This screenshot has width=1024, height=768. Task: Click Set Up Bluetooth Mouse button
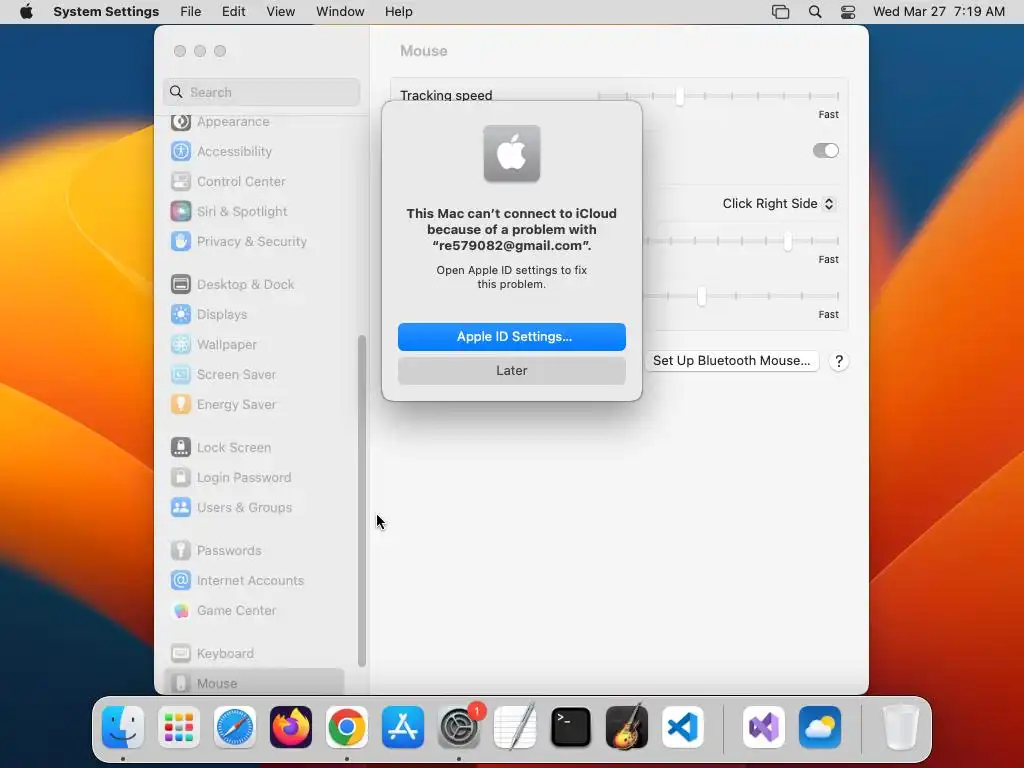pos(731,361)
